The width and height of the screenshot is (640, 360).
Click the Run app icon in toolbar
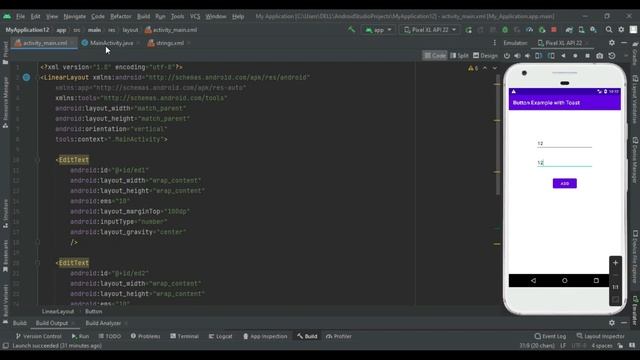[469, 30]
